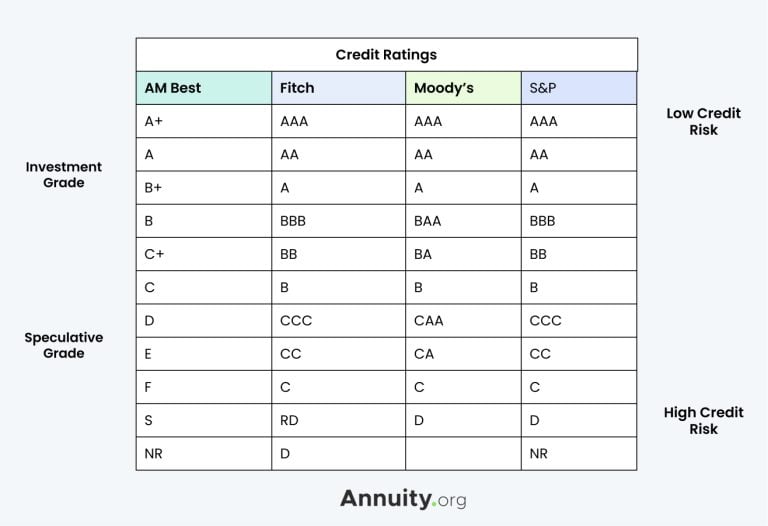Select the C+ rating in AM Best column

pos(154,254)
